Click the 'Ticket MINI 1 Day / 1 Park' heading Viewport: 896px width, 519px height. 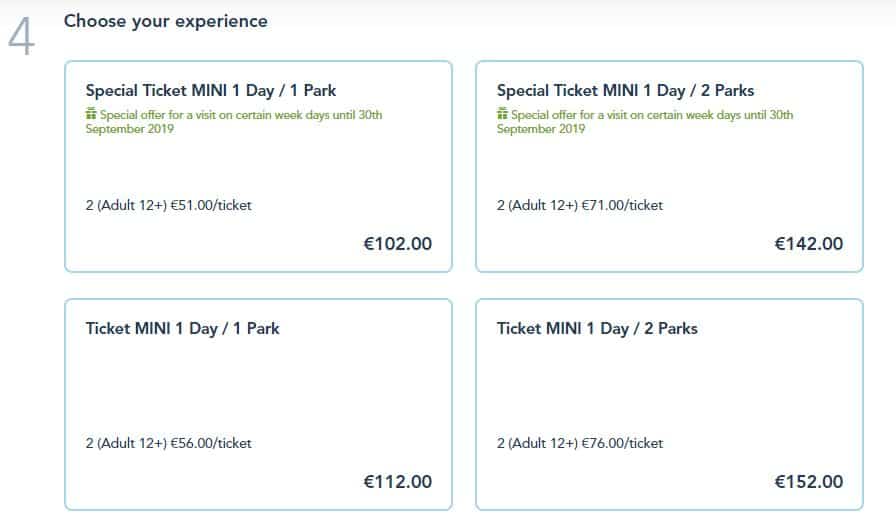click(182, 329)
